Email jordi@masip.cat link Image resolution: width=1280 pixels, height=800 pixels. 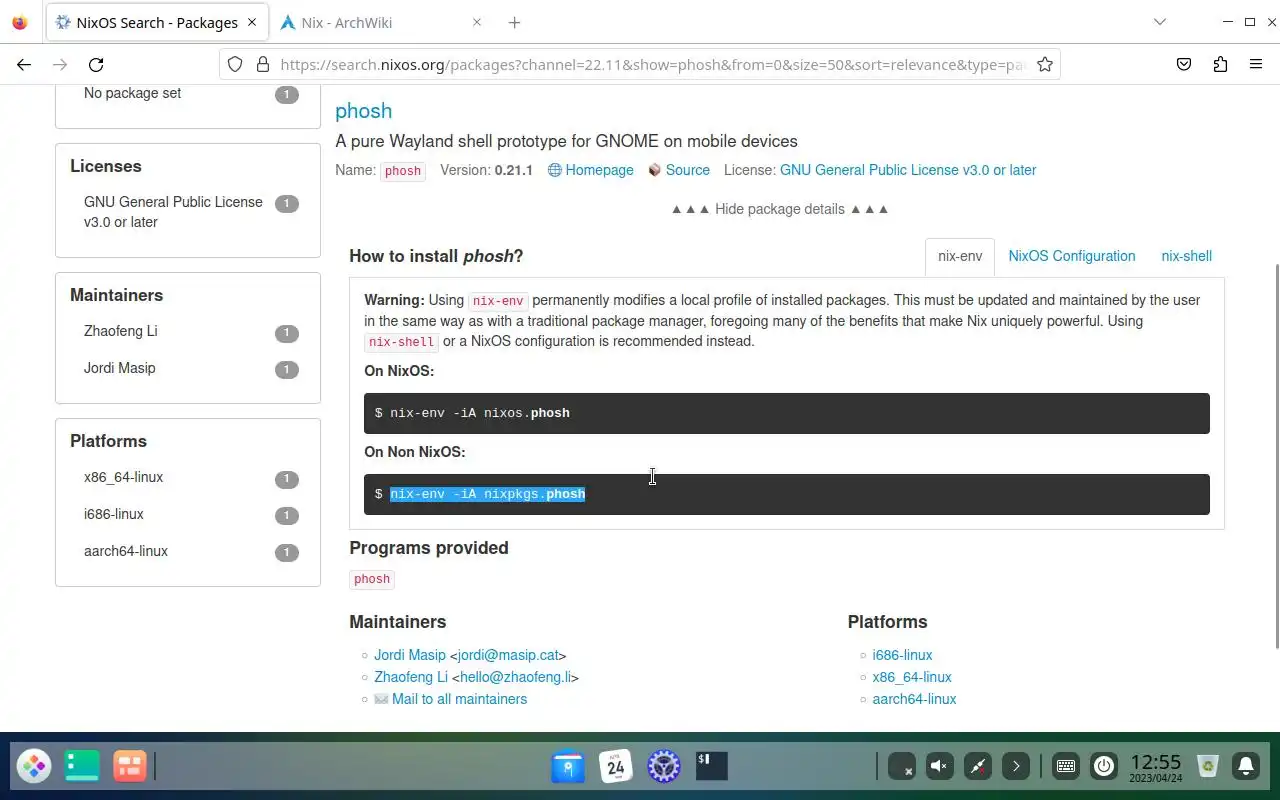pyautogui.click(x=508, y=655)
